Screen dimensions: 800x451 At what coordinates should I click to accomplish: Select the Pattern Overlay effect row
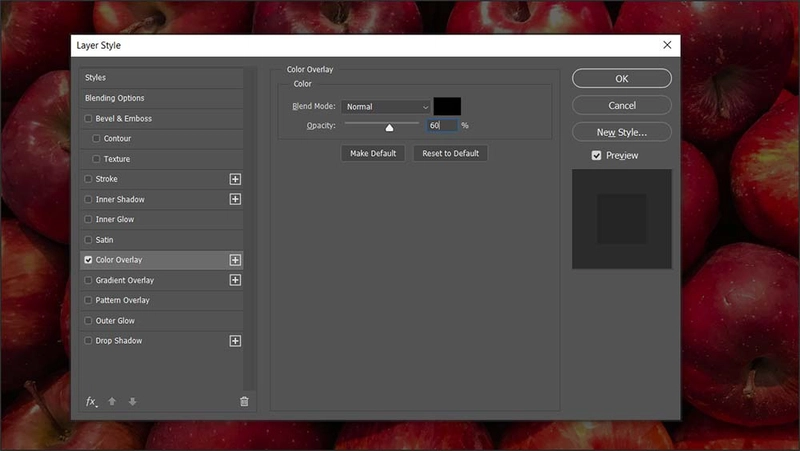[x=161, y=300]
